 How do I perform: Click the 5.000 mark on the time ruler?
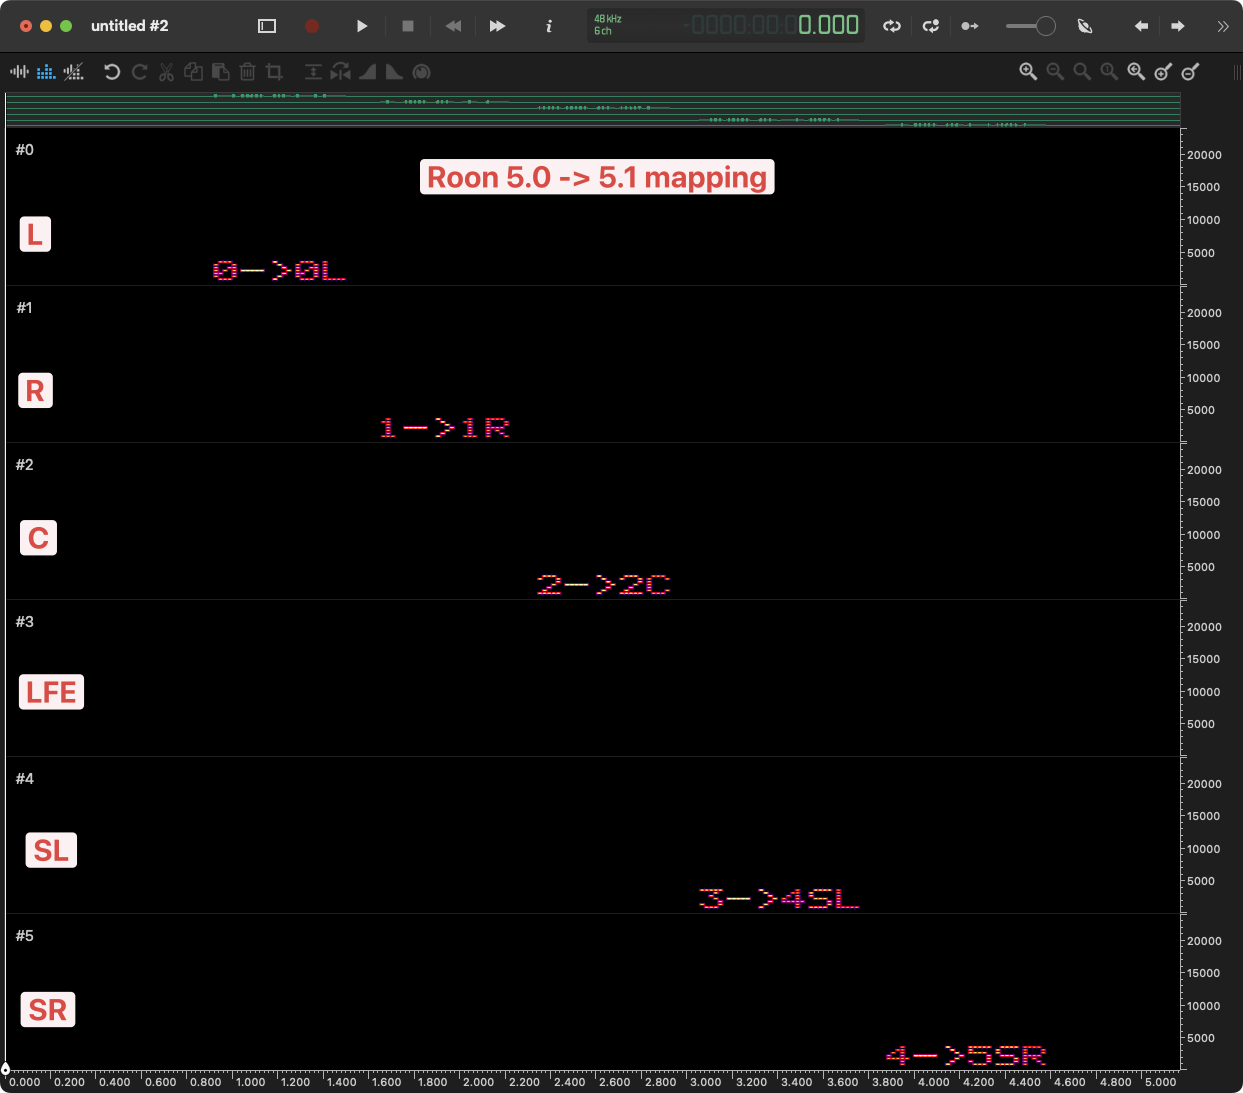click(1160, 1082)
